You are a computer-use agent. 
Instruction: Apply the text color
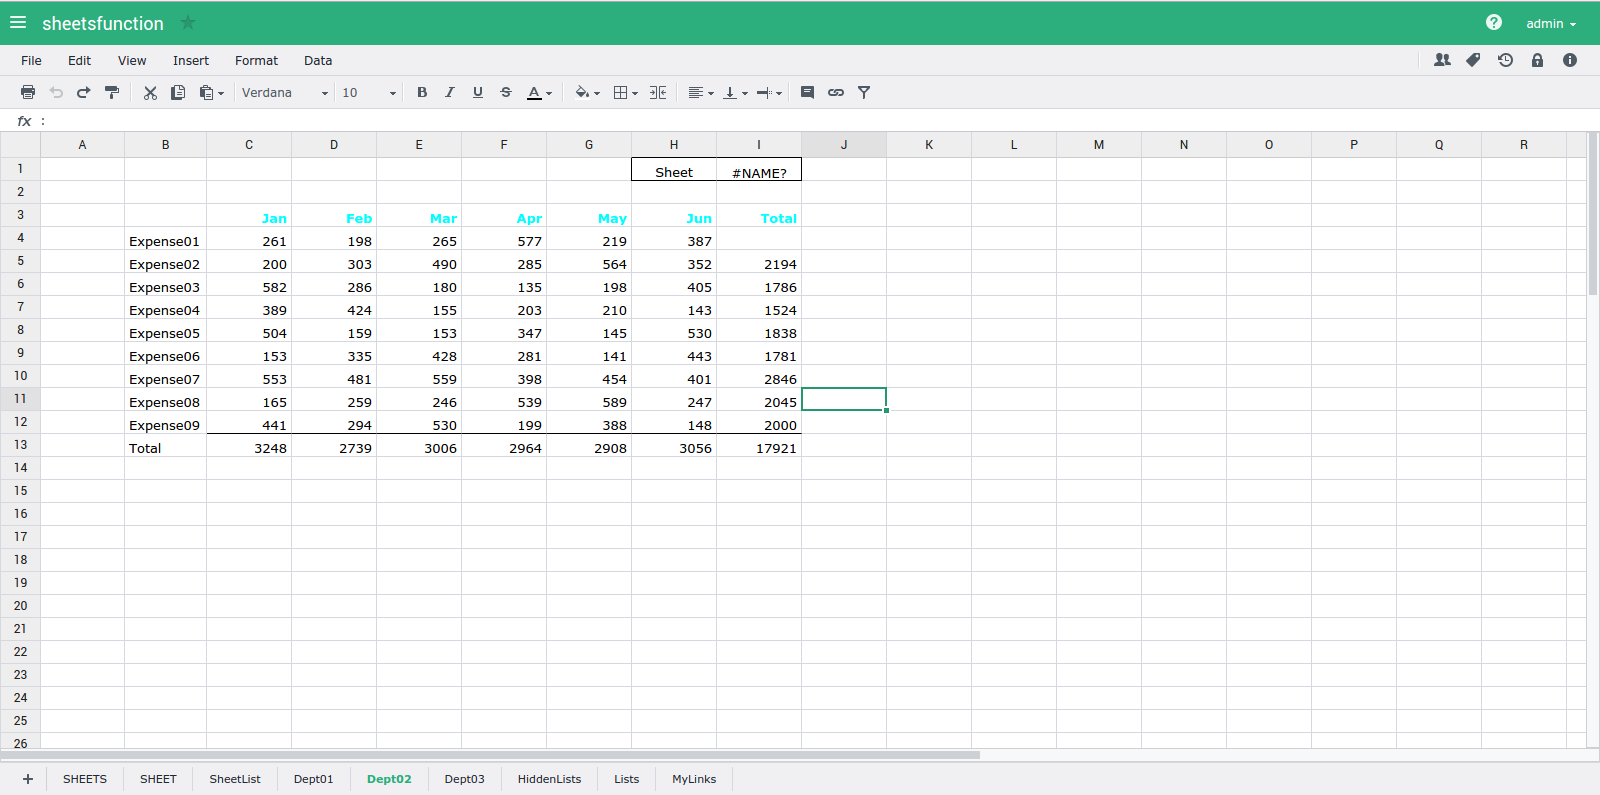coord(534,92)
